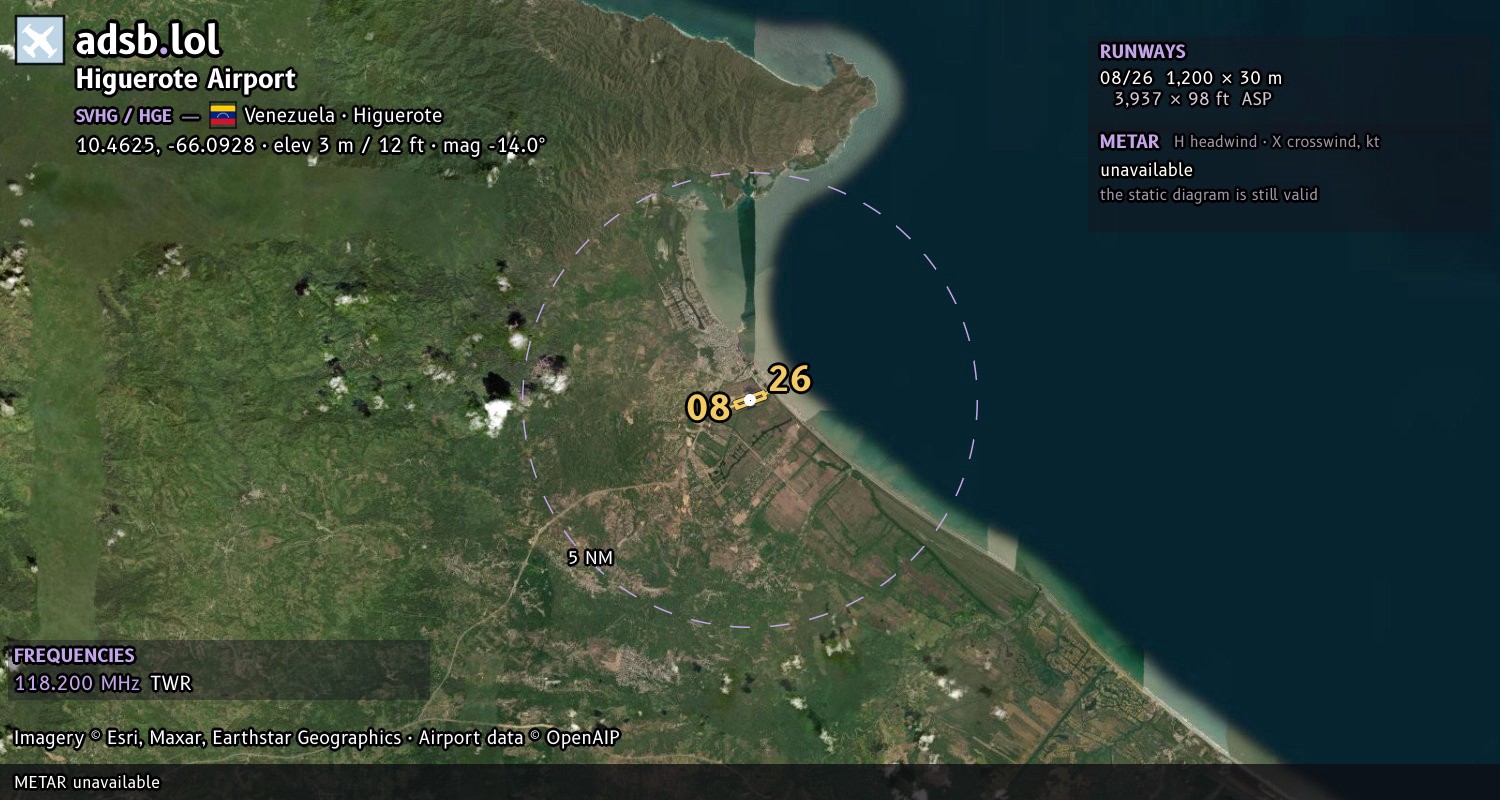The image size is (1500, 800).
Task: Click the "RUNWAYS" panel heading
Action: pos(1143,52)
